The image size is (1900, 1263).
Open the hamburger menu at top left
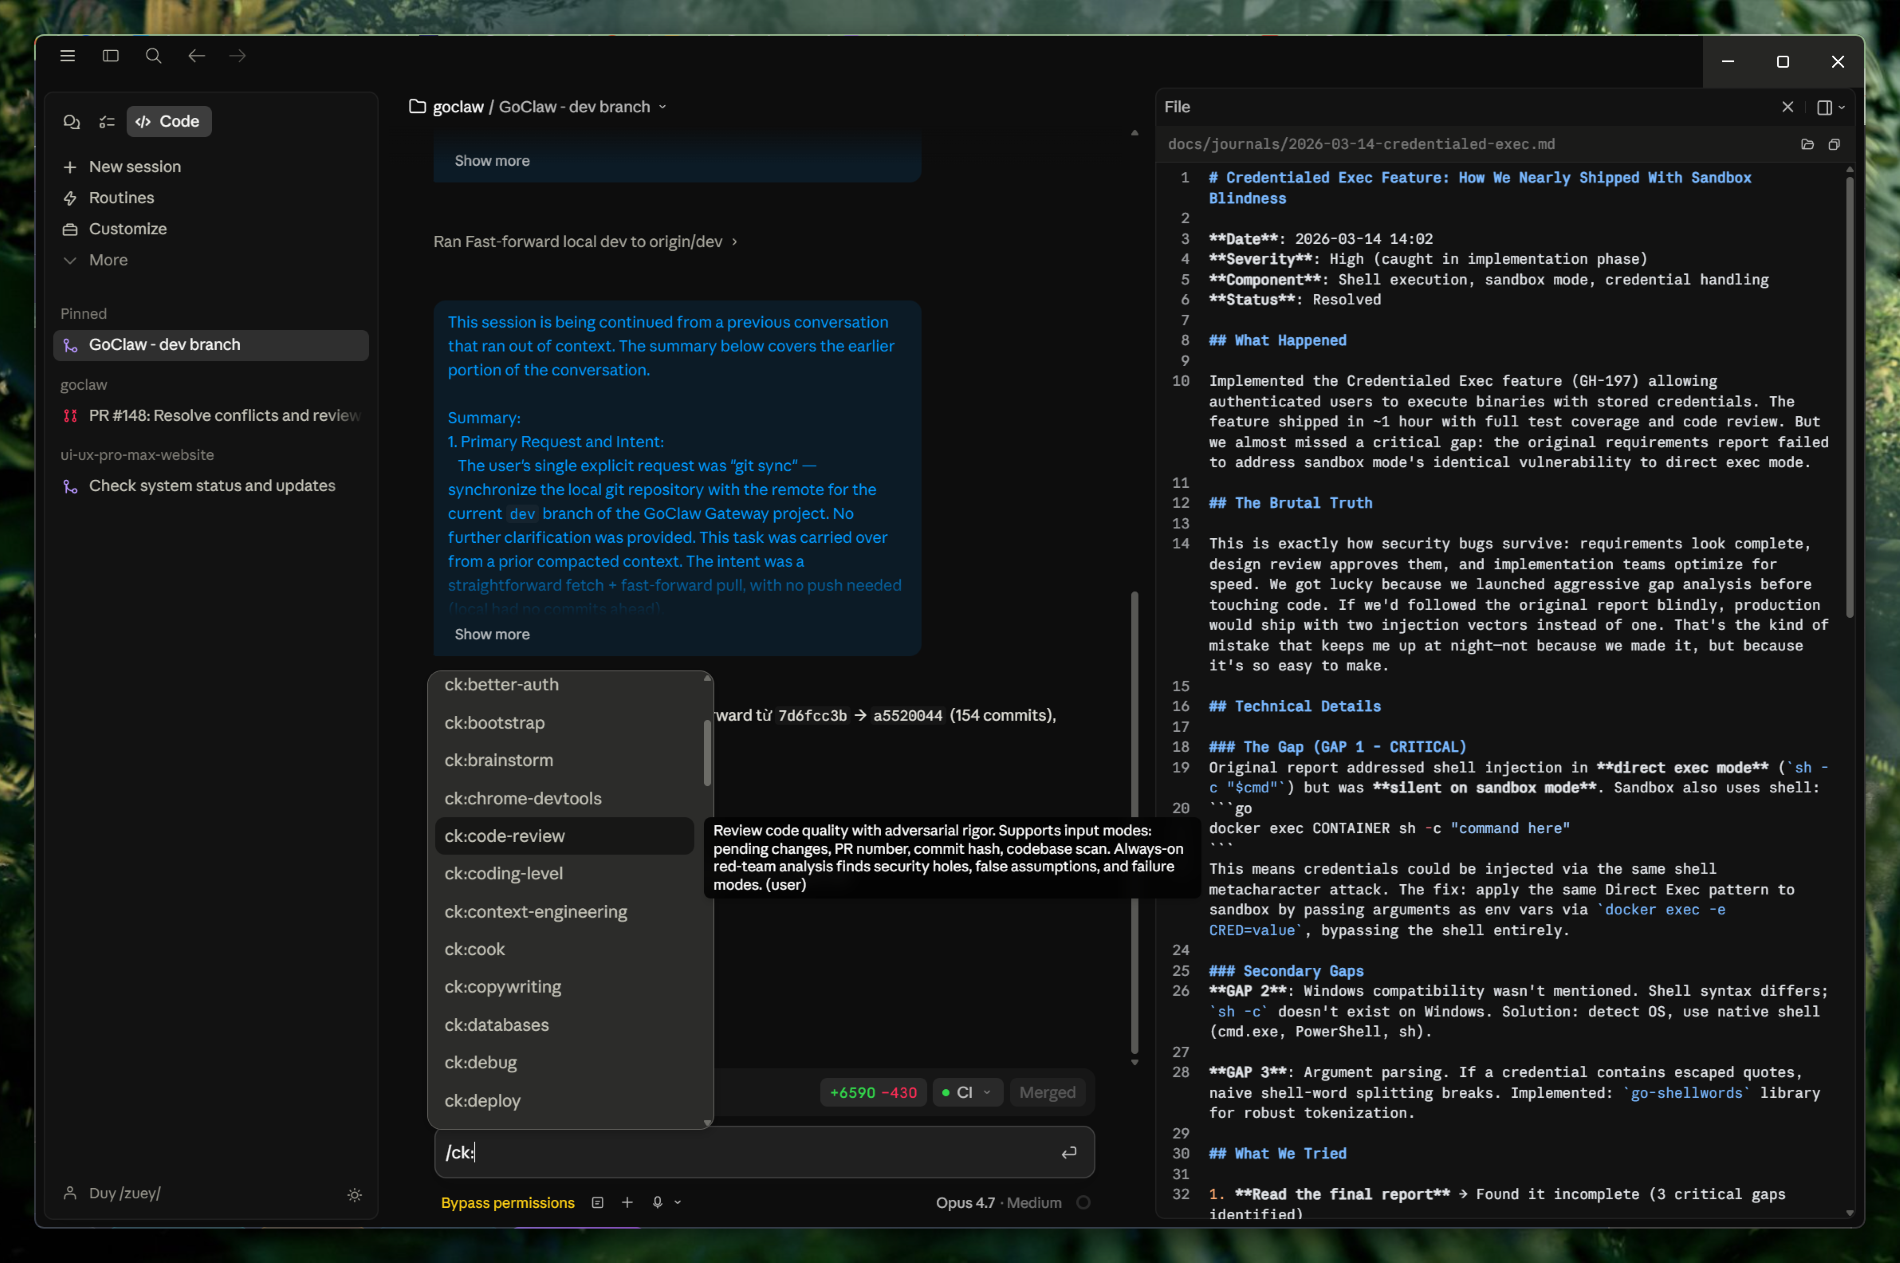tap(68, 56)
